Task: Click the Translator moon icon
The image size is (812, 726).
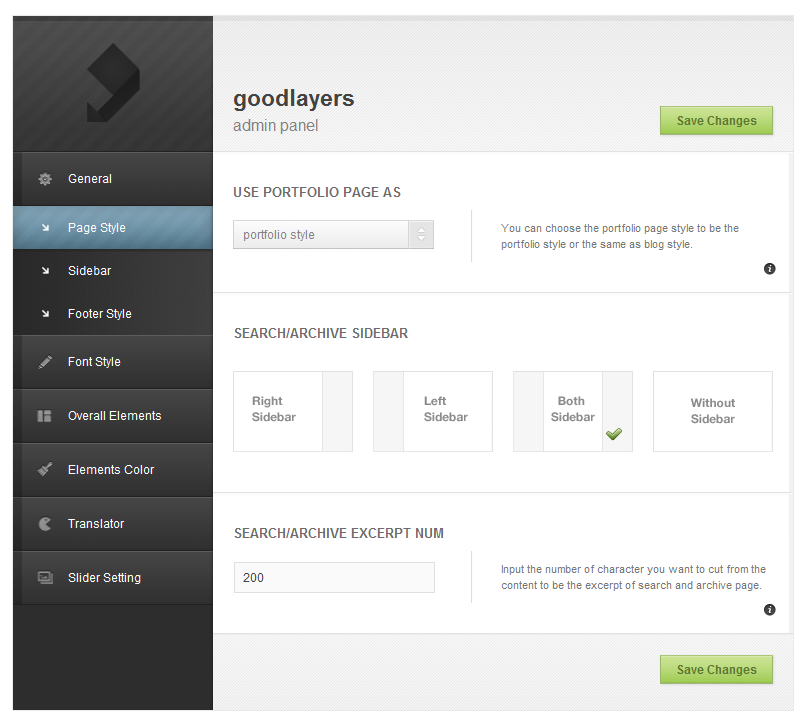Action: pyautogui.click(x=44, y=524)
